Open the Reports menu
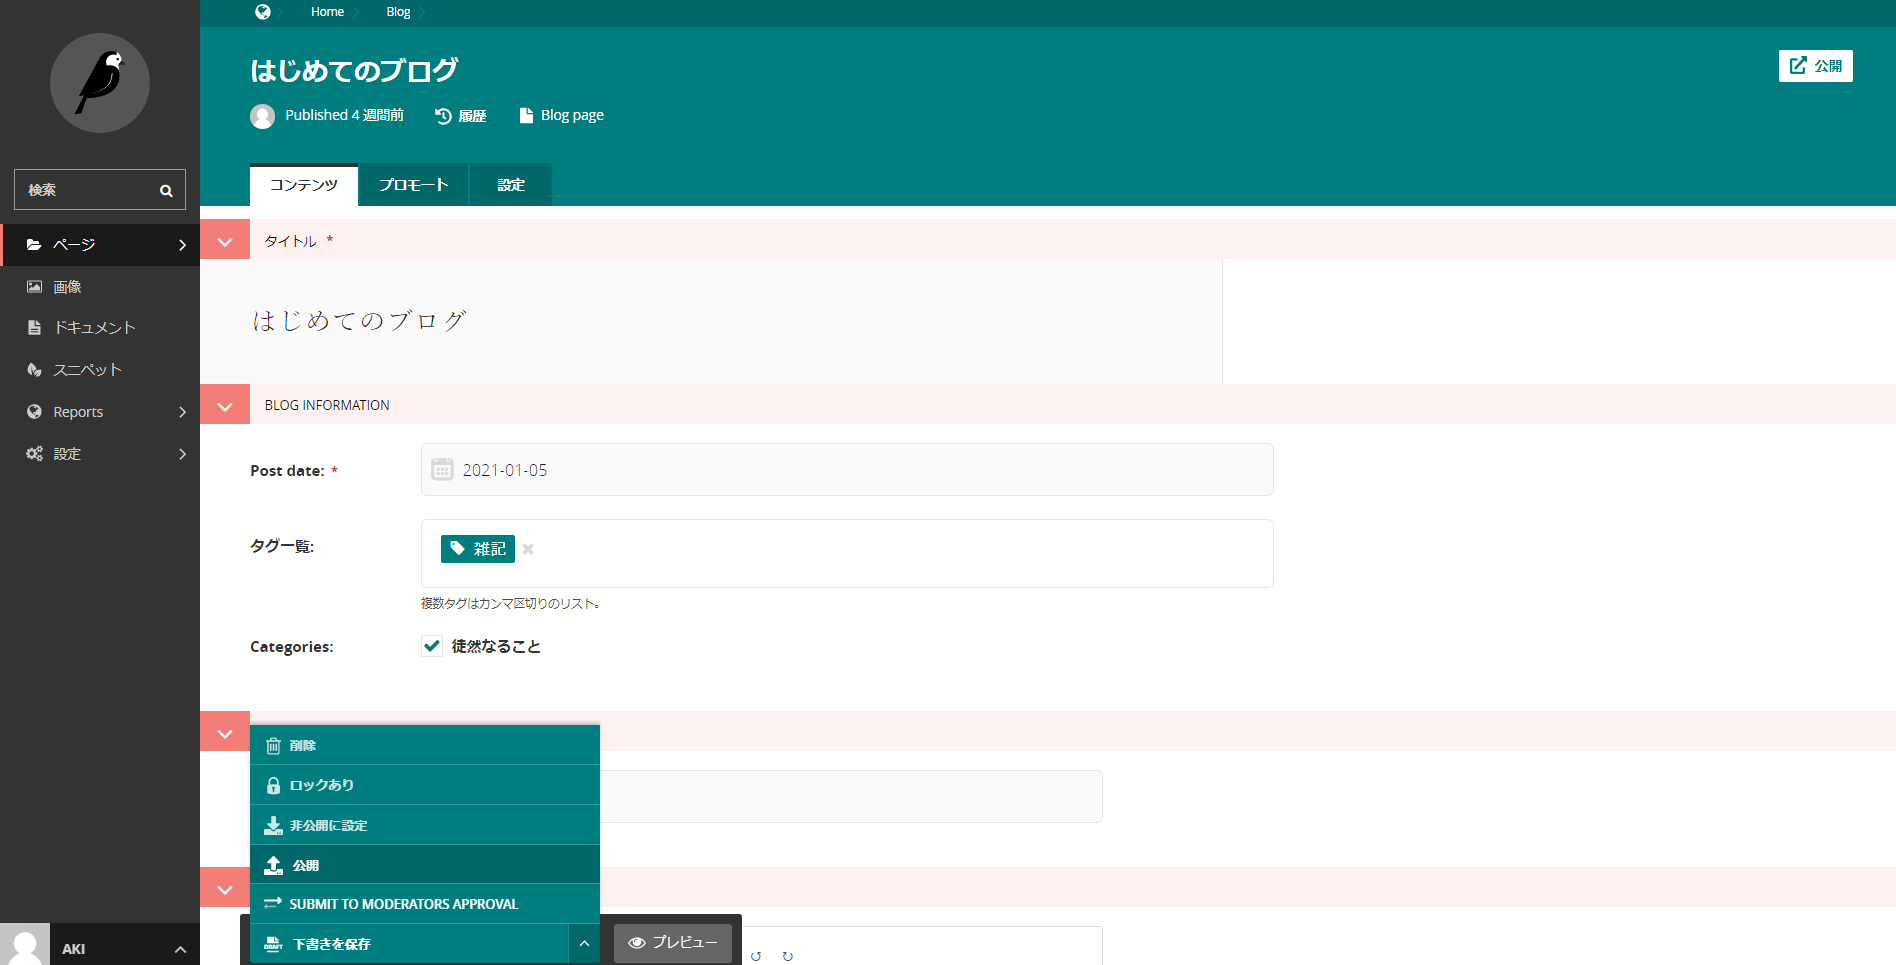 (100, 412)
